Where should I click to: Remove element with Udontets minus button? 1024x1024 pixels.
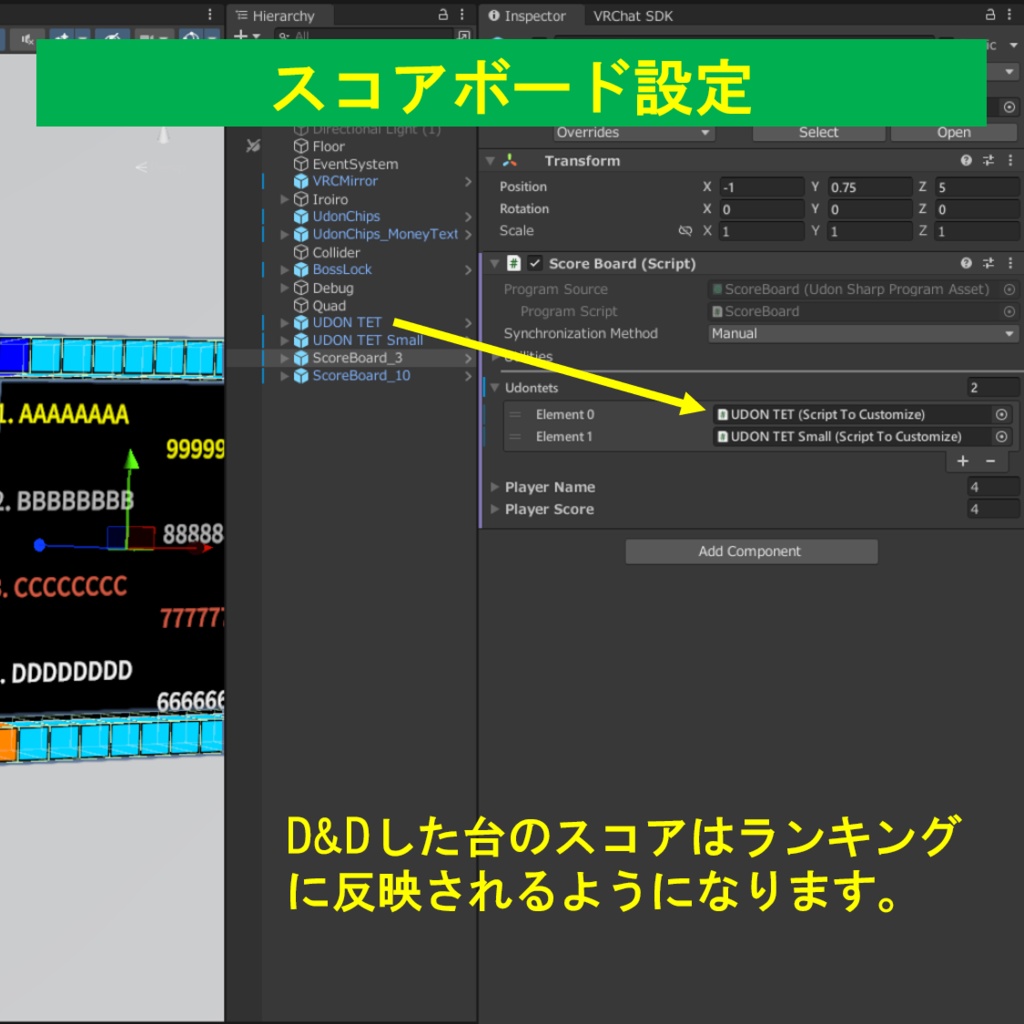point(990,461)
